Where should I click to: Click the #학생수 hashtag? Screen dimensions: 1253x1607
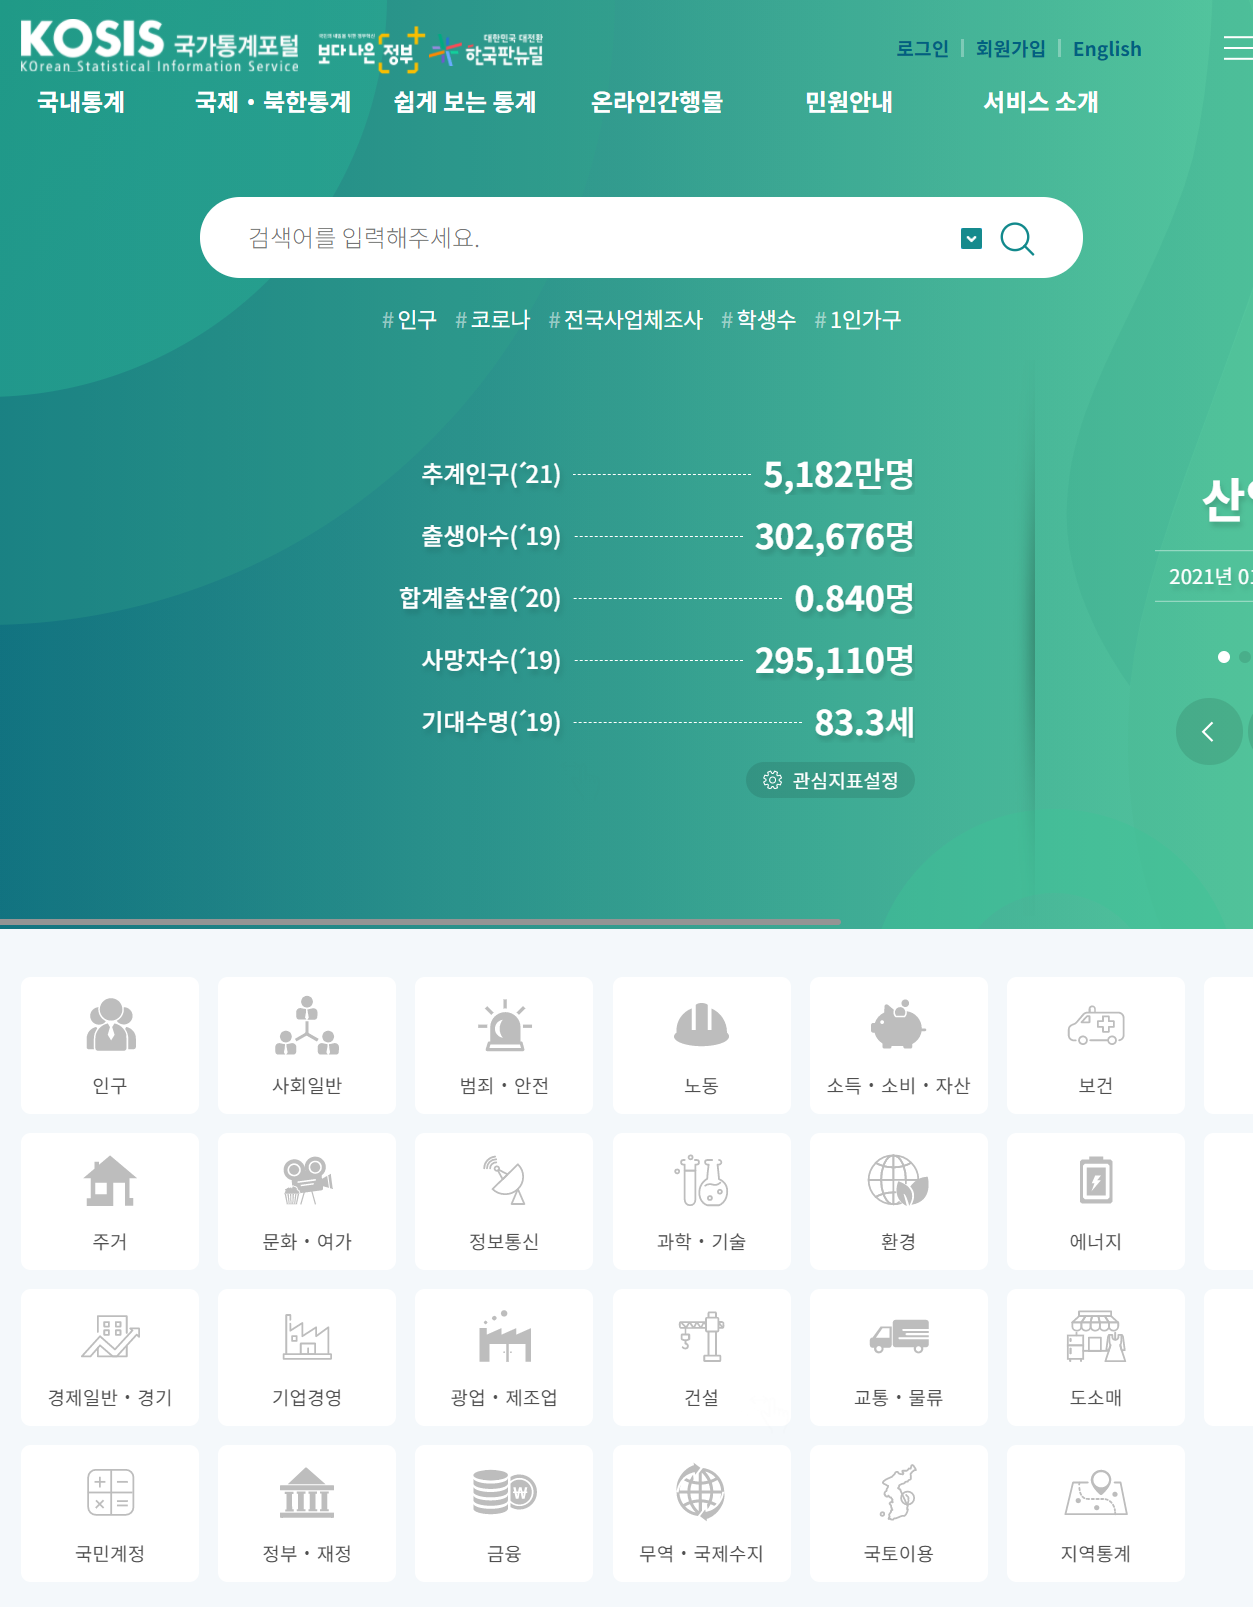[x=759, y=320]
